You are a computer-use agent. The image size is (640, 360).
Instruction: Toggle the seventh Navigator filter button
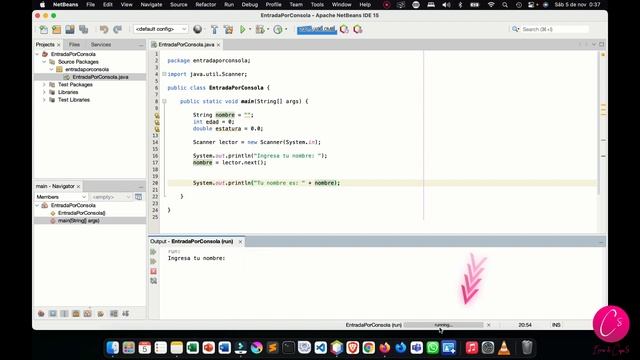point(114,313)
